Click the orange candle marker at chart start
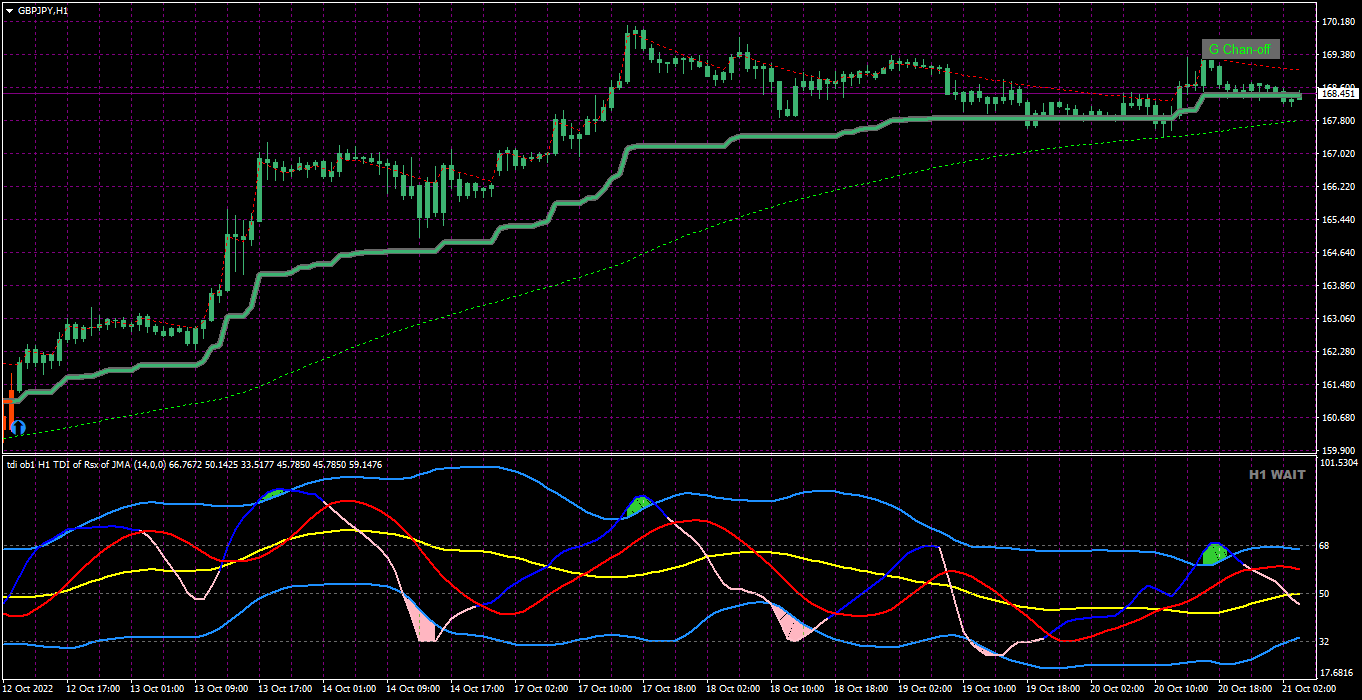This screenshot has height=700, width=1362. click(x=10, y=407)
